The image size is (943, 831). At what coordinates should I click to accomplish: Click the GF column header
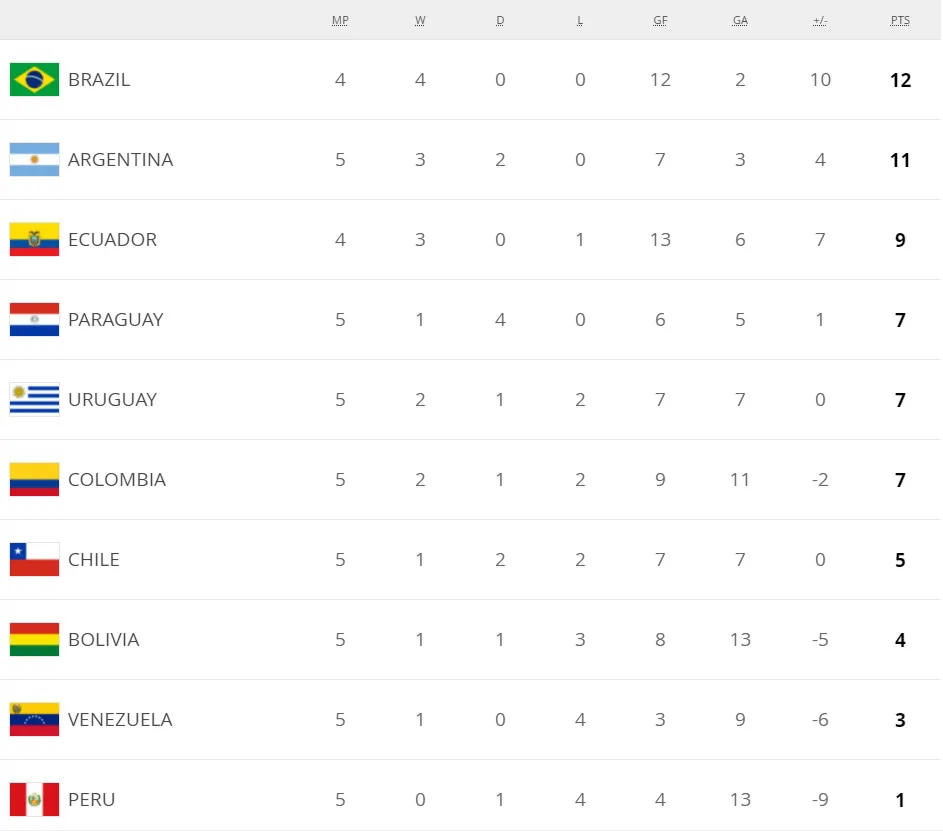pyautogui.click(x=660, y=20)
